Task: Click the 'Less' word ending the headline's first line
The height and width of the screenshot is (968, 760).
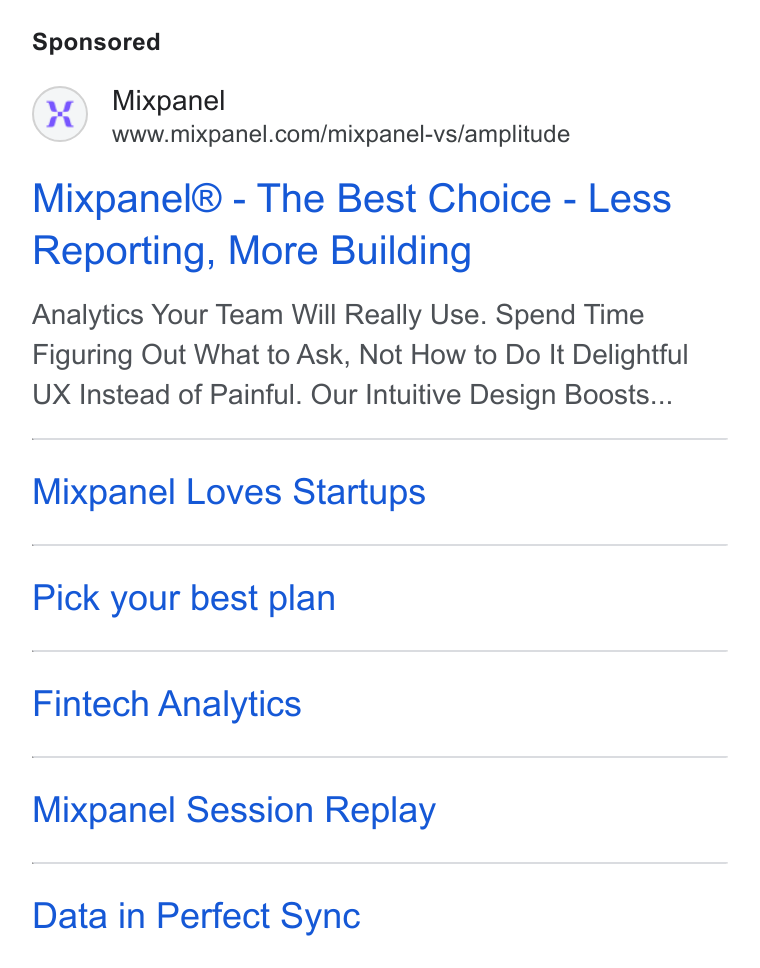Action: pyautogui.click(x=630, y=199)
